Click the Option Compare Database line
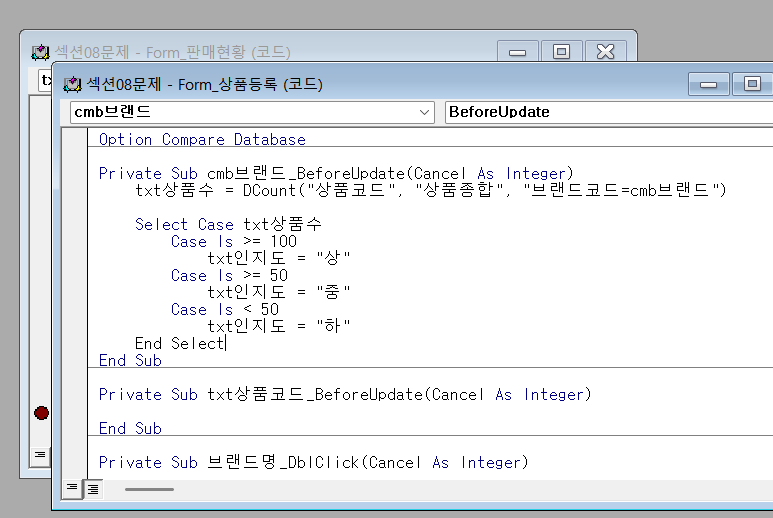The image size is (773, 518). [x=202, y=140]
